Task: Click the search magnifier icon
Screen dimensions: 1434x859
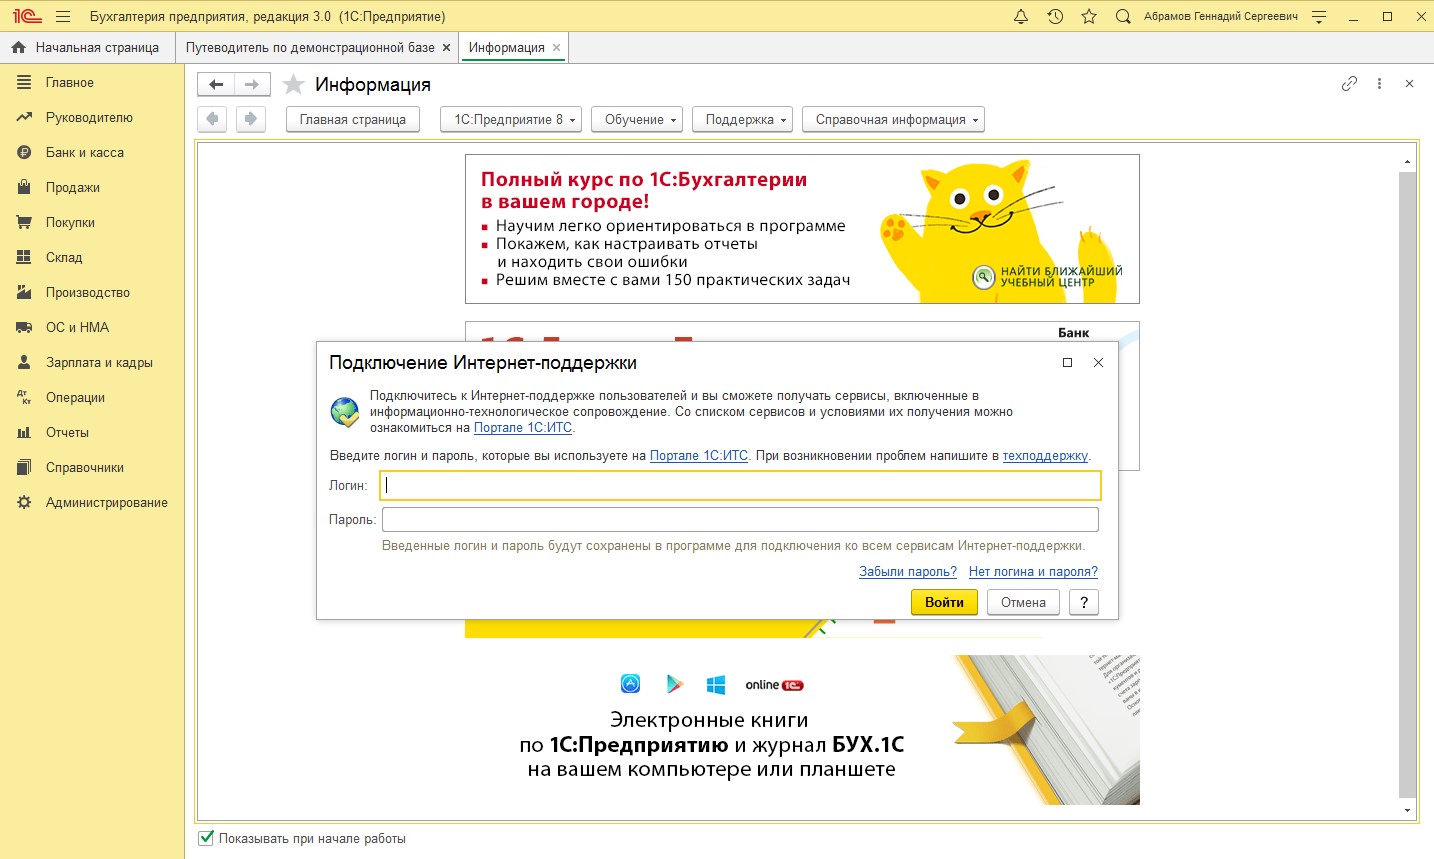Action: [x=1123, y=16]
